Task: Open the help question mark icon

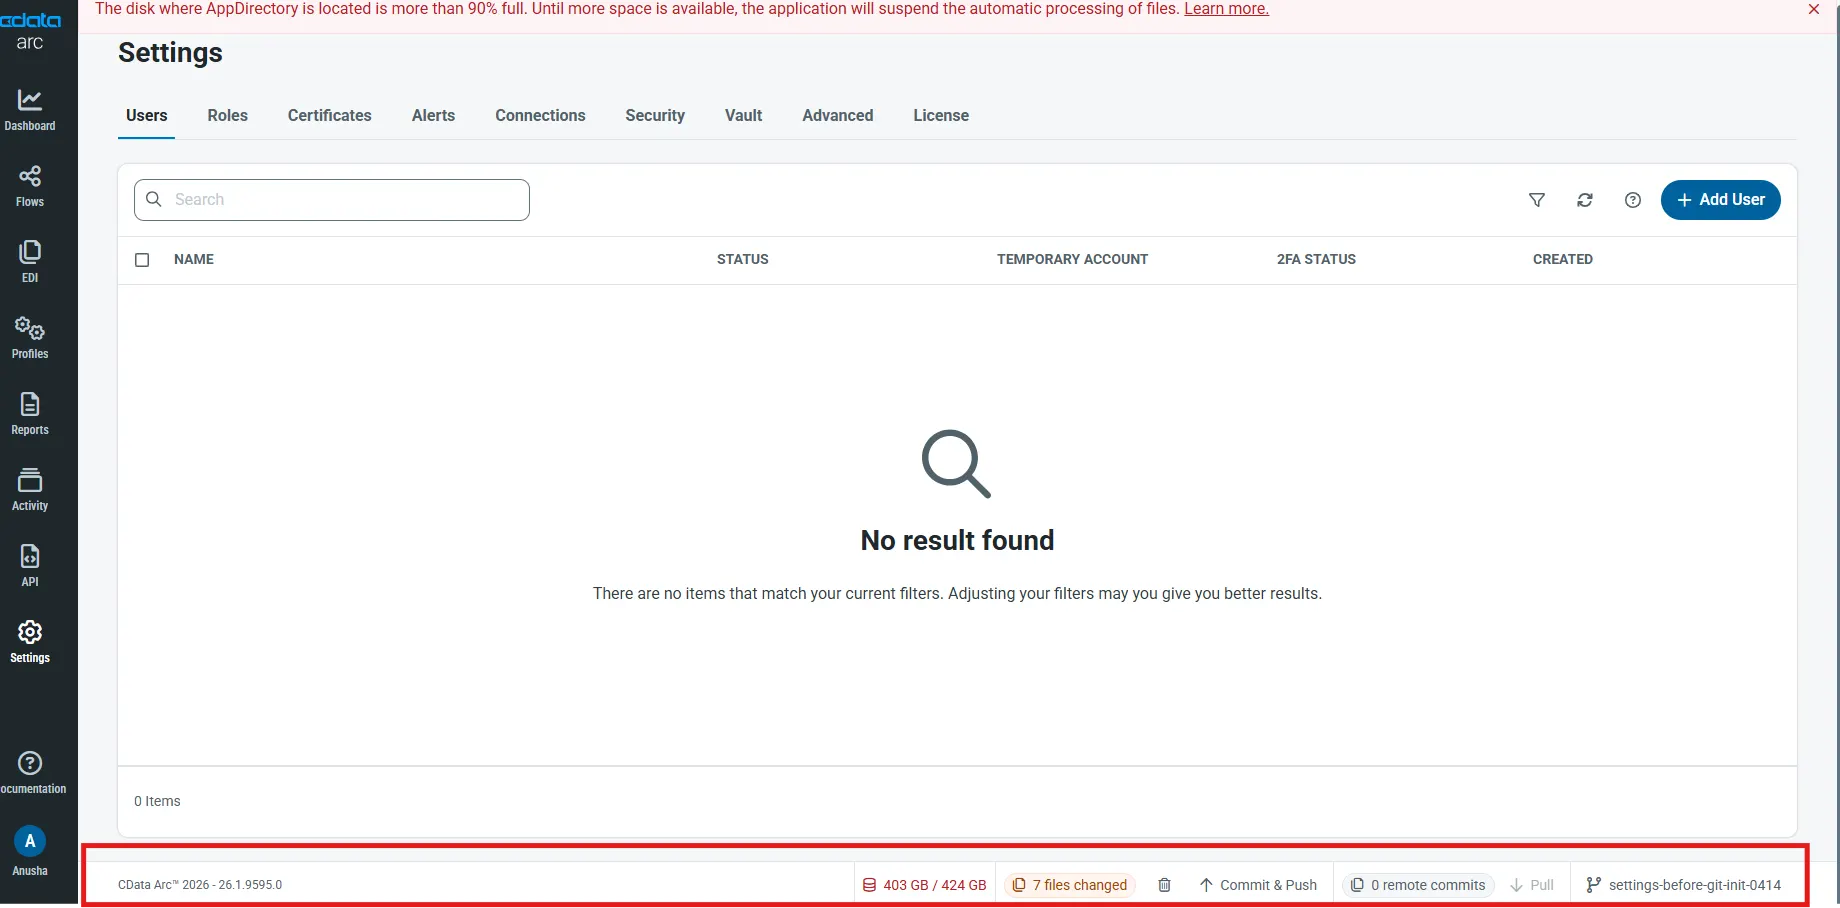Action: click(1633, 200)
